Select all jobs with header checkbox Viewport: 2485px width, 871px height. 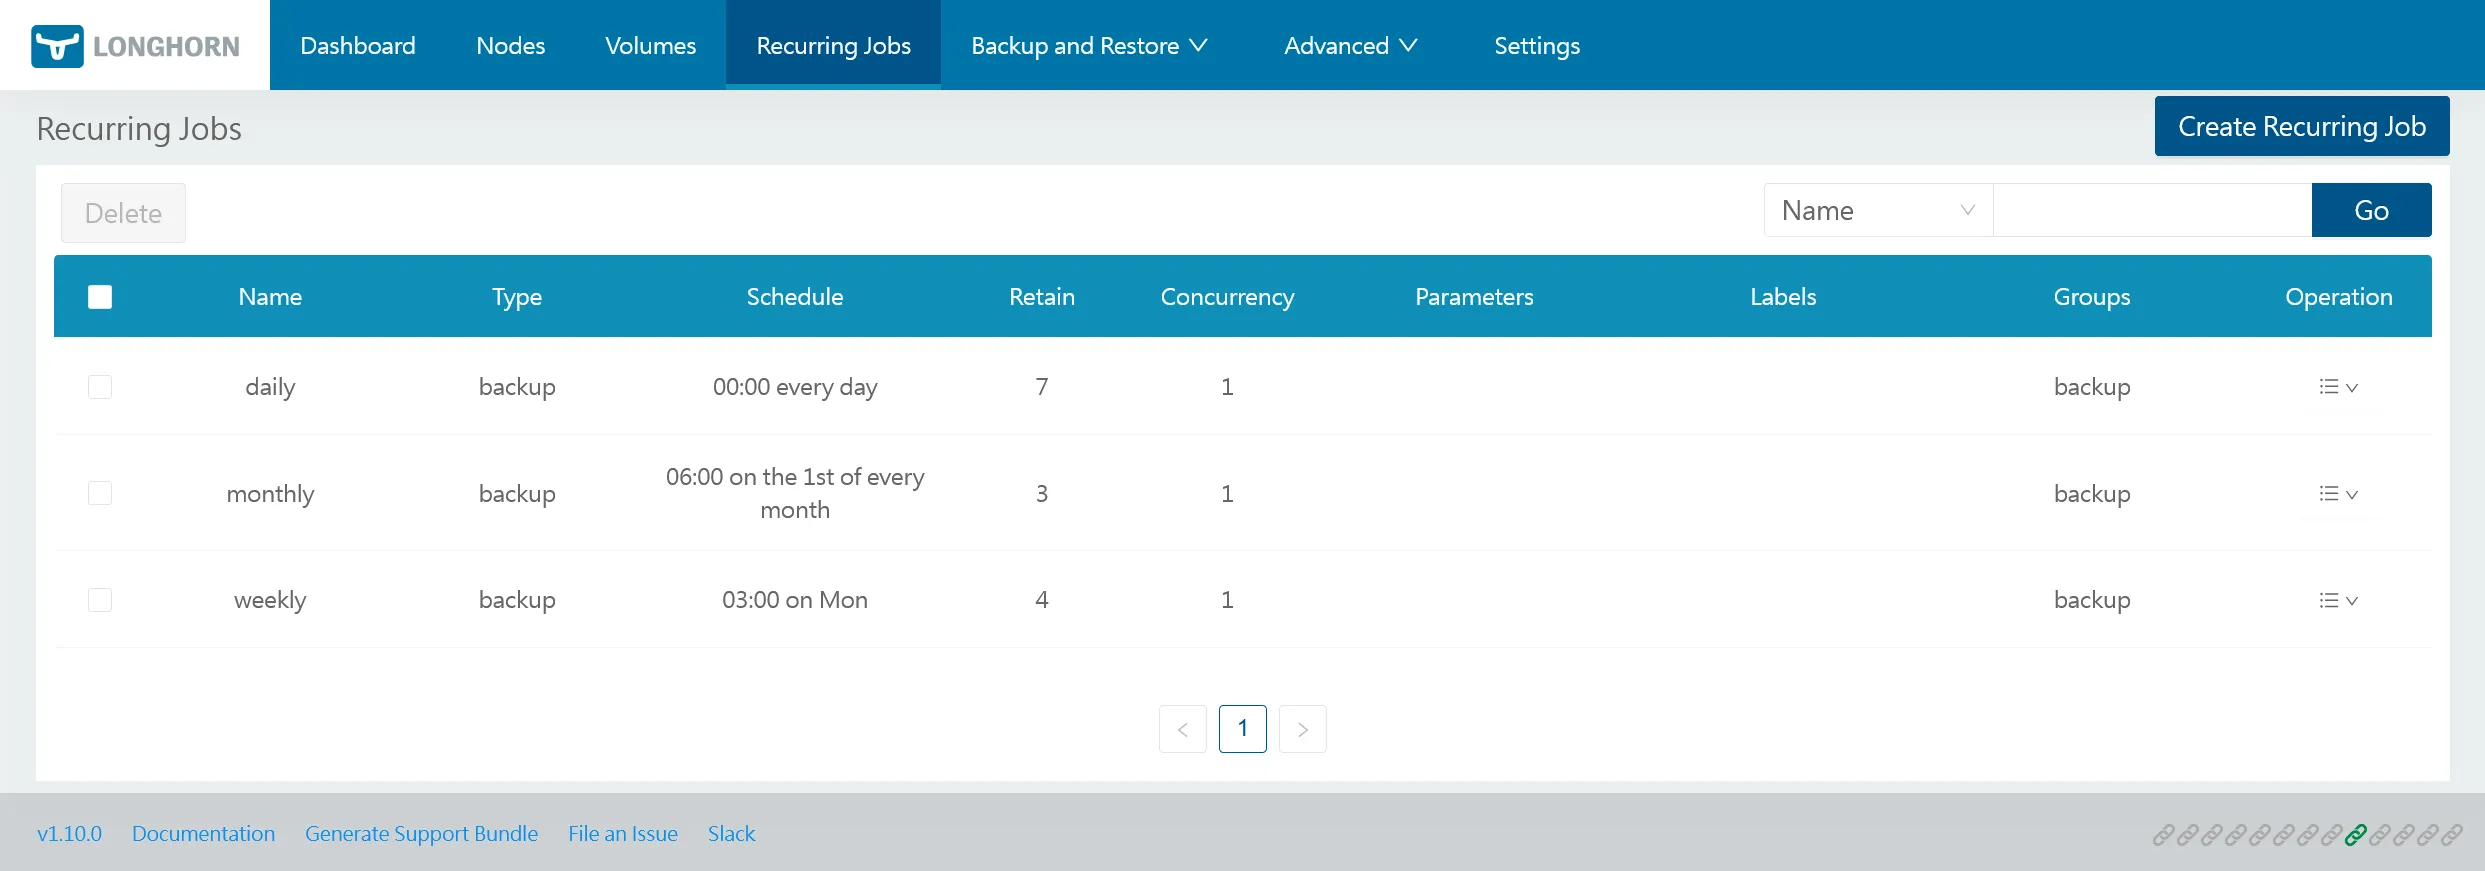[100, 297]
